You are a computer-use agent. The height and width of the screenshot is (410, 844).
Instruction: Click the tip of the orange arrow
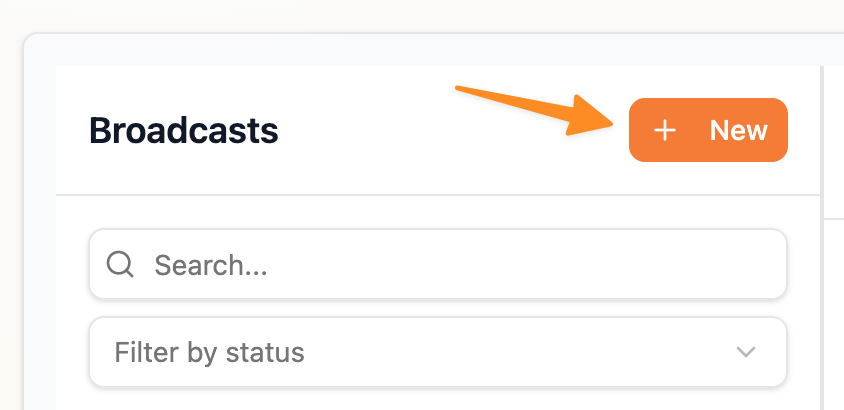[608, 122]
